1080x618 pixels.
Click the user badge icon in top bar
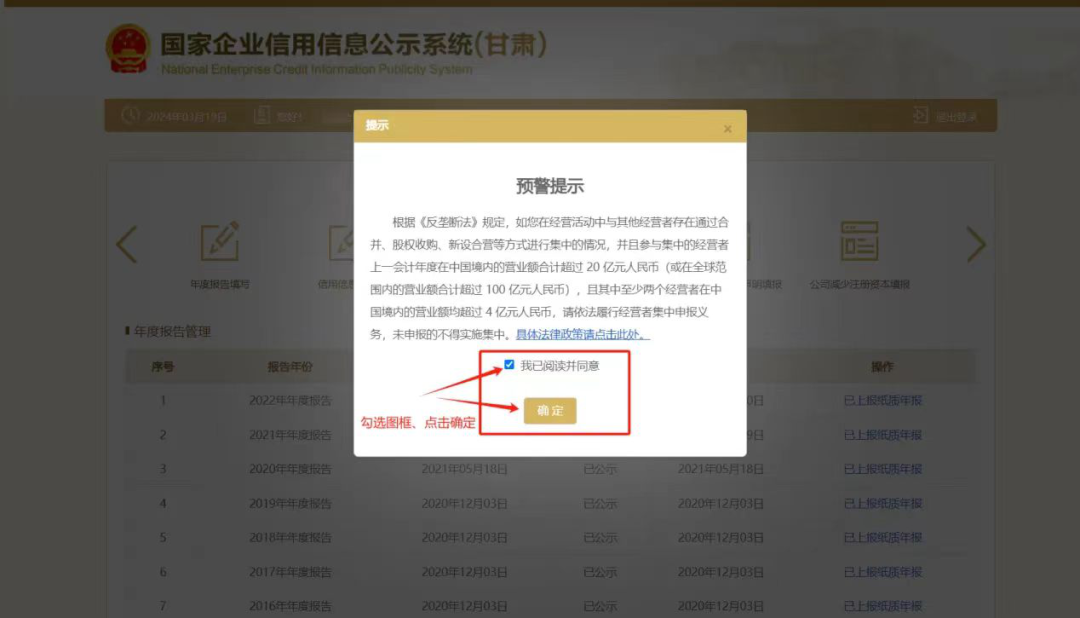pyautogui.click(x=262, y=116)
